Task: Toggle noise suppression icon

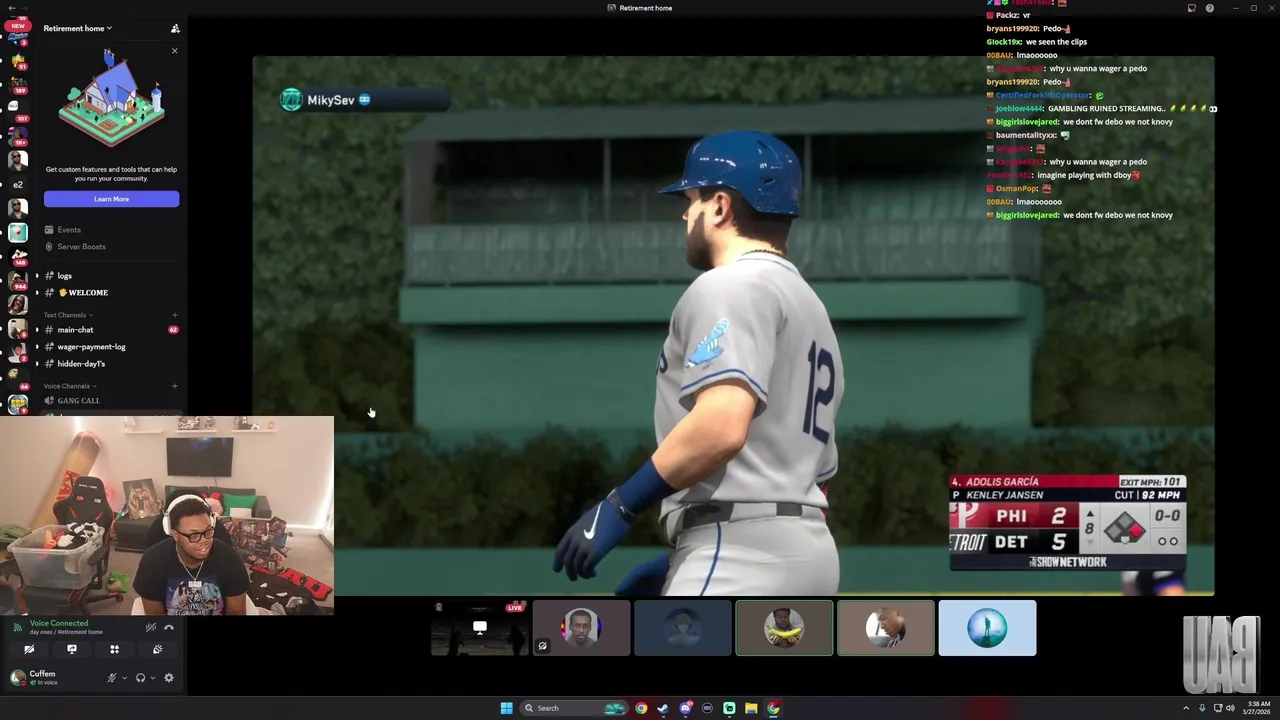Action: click(x=150, y=627)
